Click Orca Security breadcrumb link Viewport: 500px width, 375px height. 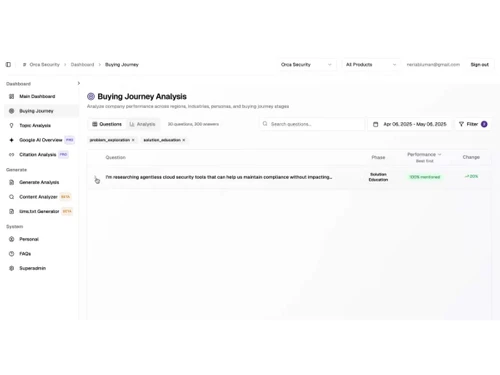point(44,65)
